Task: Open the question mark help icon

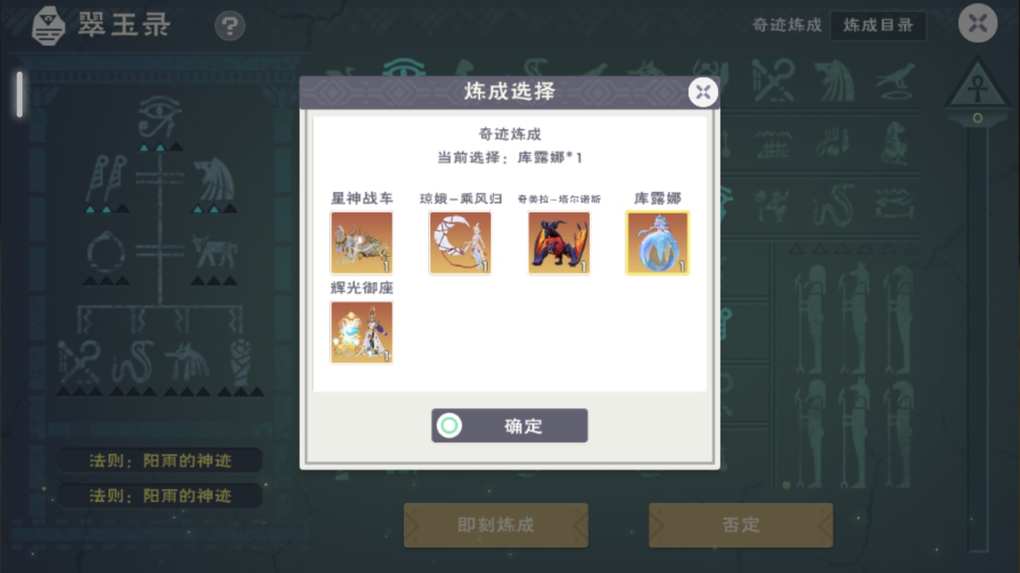Action: point(230,26)
